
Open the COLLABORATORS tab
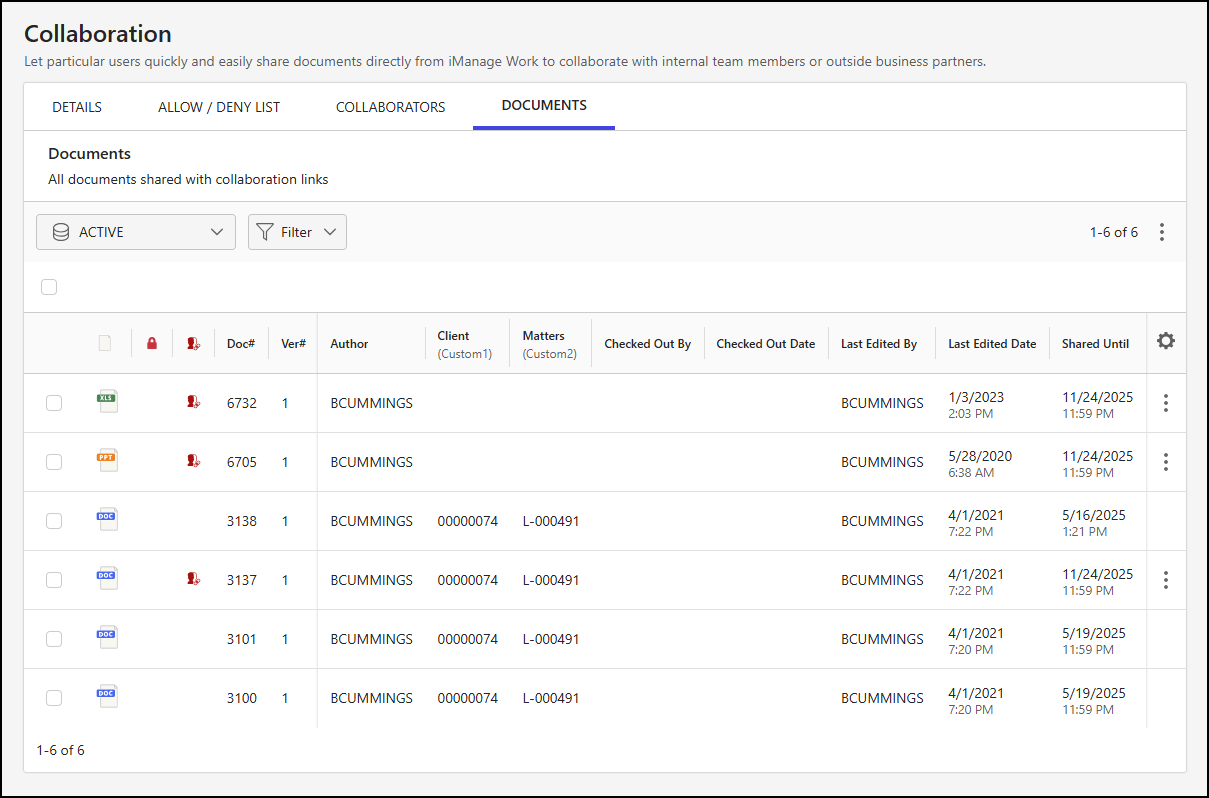pos(390,106)
